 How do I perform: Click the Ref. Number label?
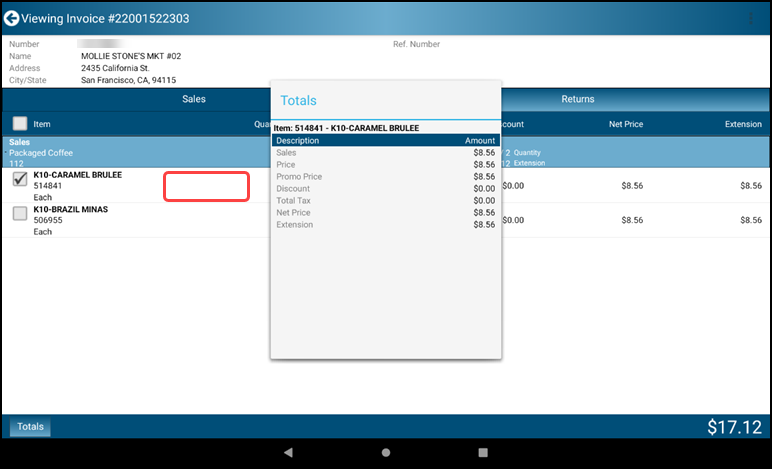pyautogui.click(x=416, y=44)
